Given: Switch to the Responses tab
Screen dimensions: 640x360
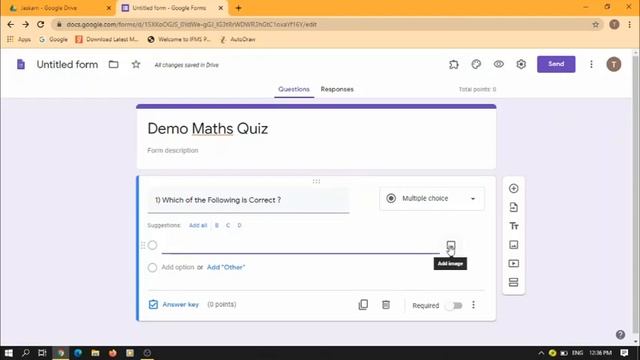Looking at the screenshot, I should (337, 89).
